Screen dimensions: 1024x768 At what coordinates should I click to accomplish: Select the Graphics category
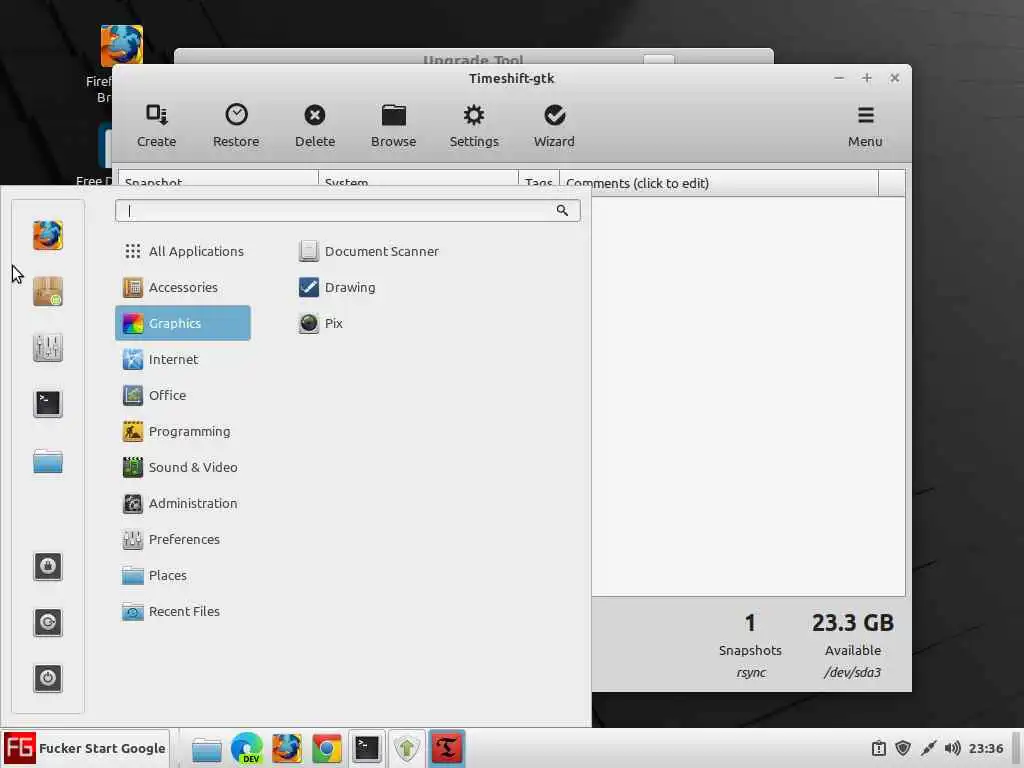(183, 323)
